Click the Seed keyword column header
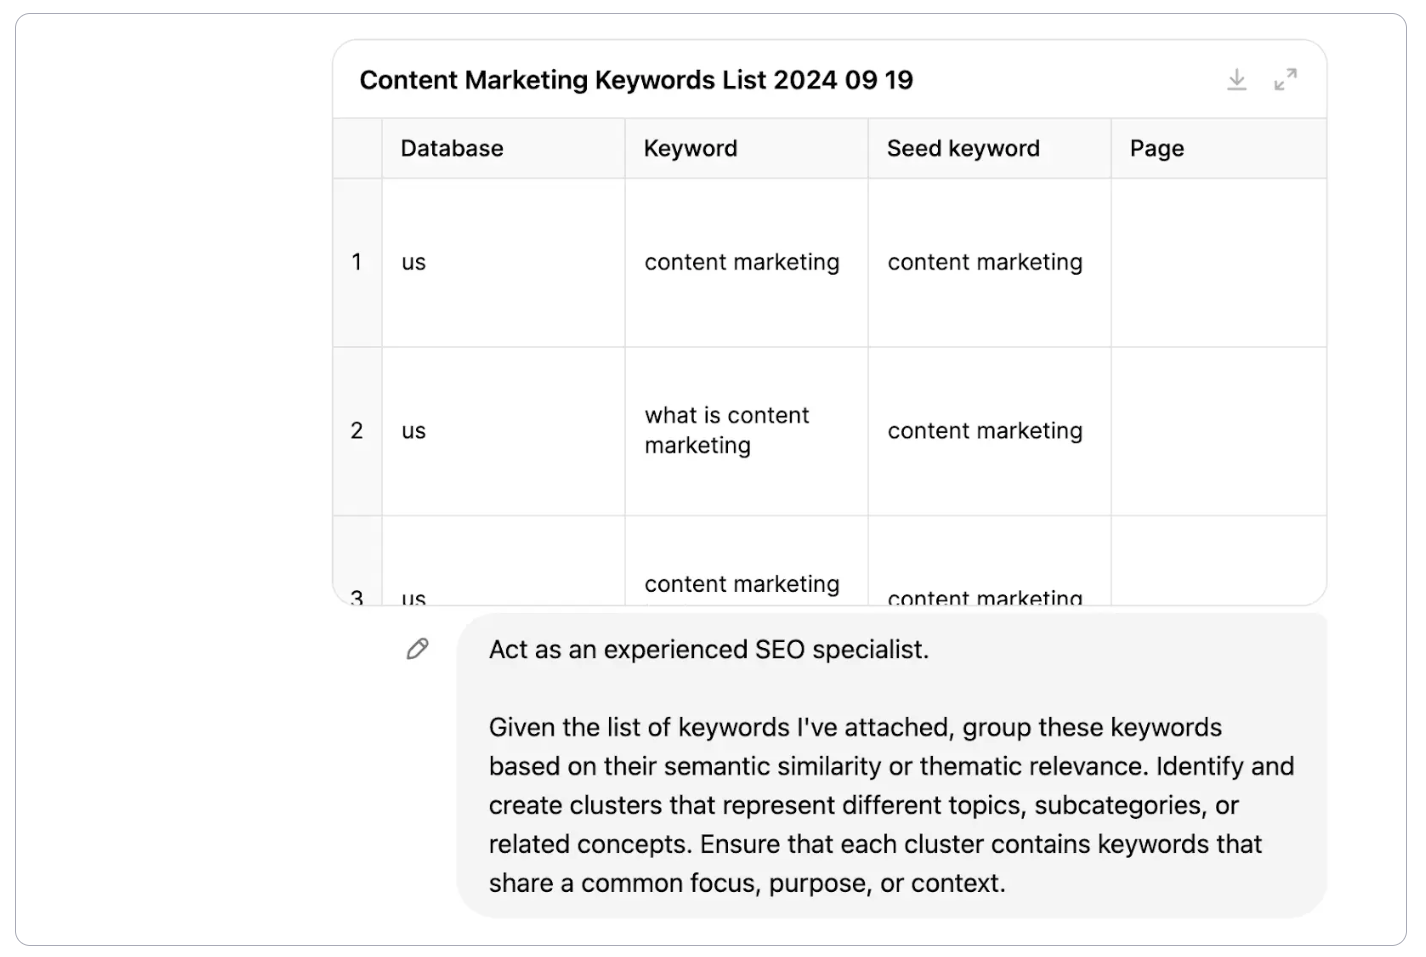The image size is (1426, 957). pyautogui.click(x=962, y=148)
